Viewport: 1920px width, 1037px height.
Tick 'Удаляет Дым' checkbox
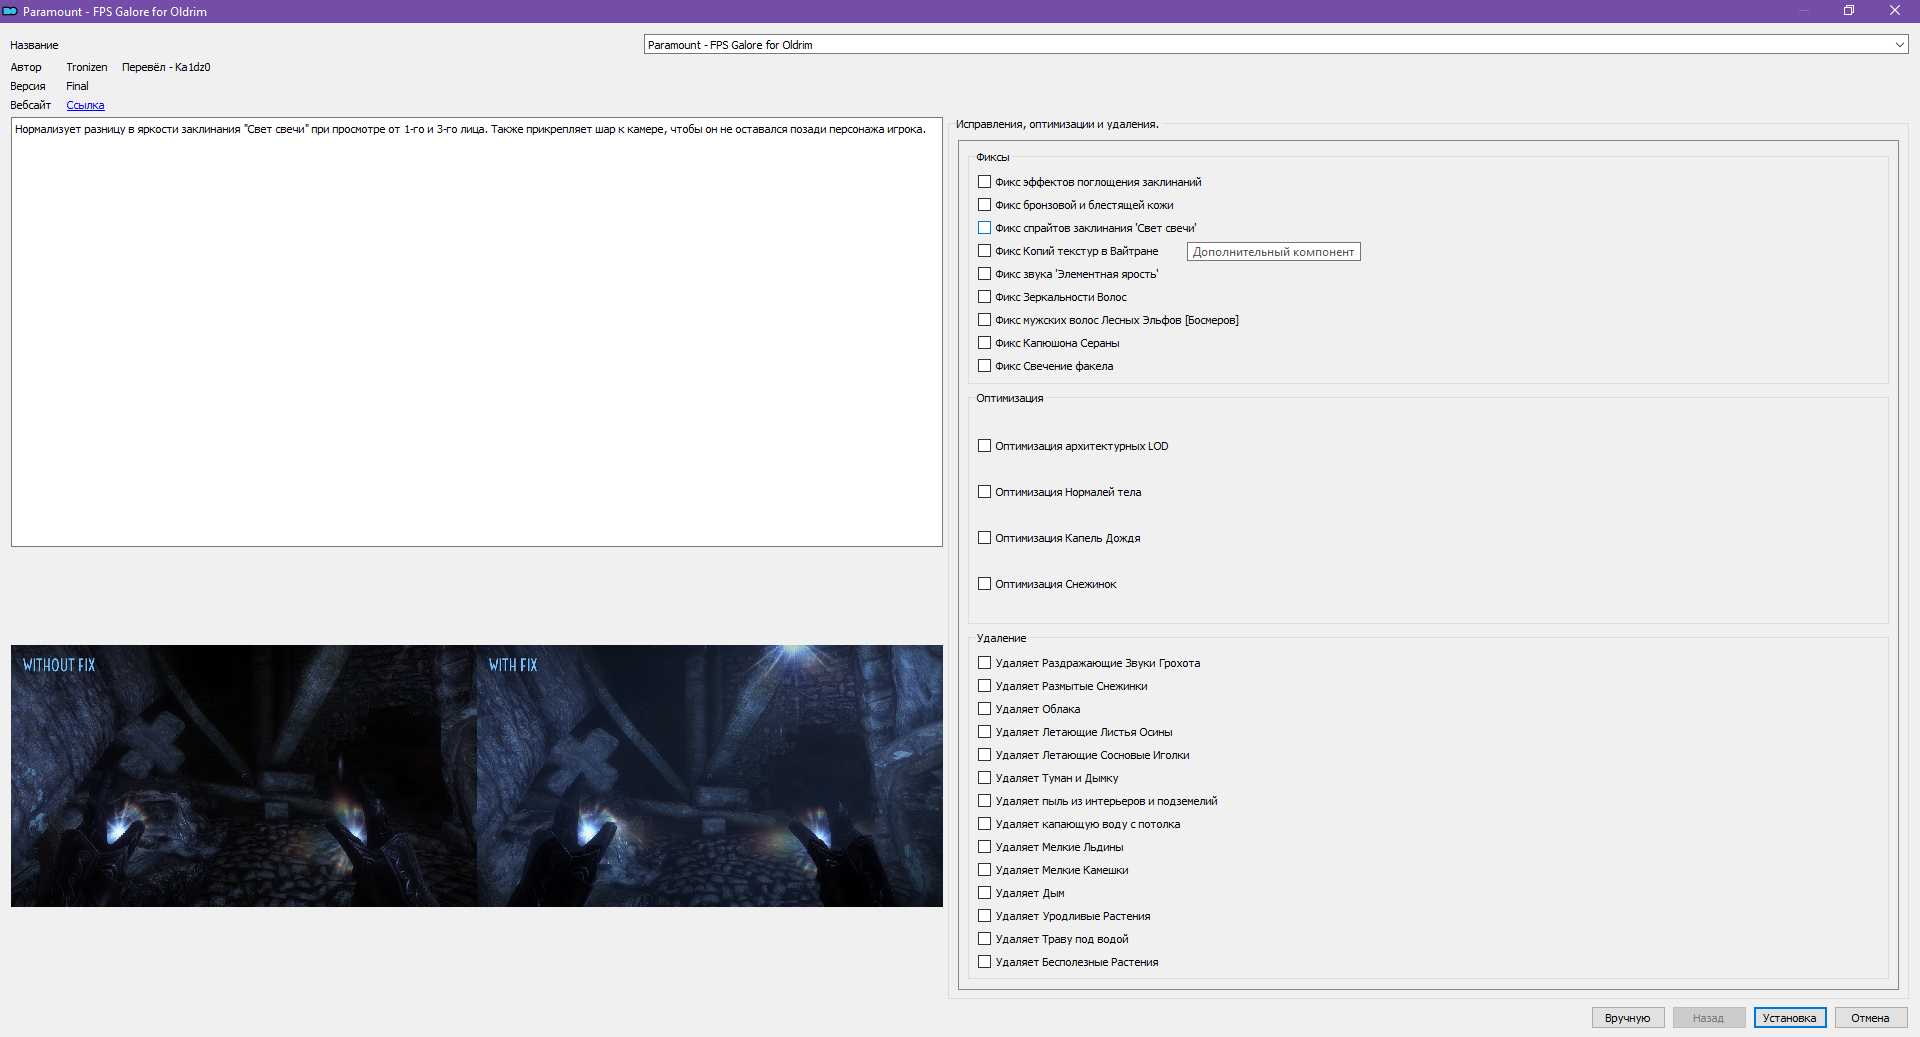(x=984, y=893)
